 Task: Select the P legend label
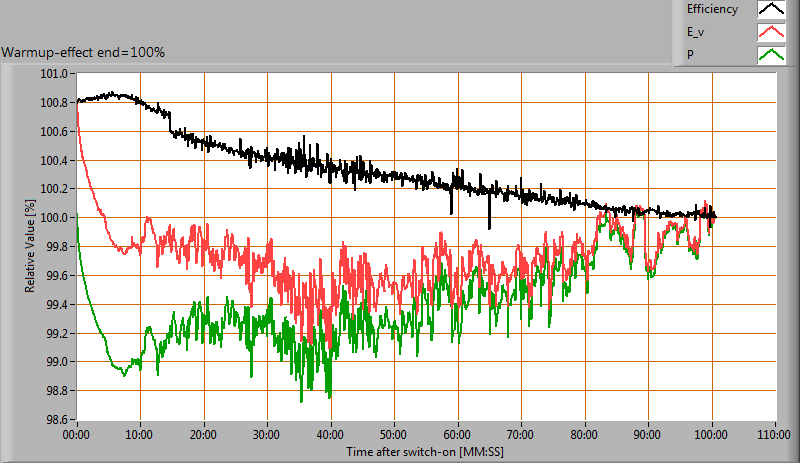[690, 54]
